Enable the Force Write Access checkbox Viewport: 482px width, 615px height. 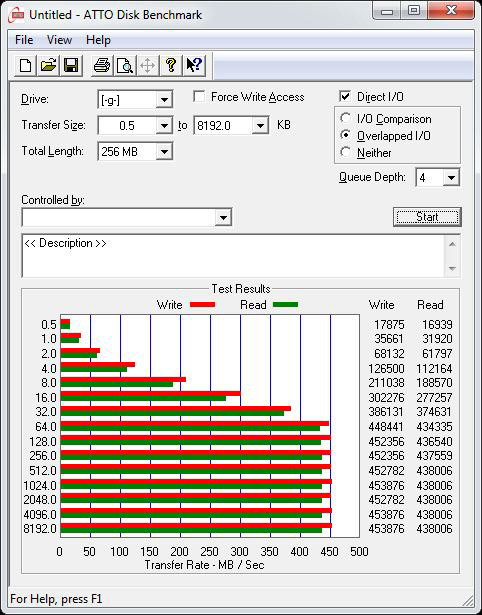coord(199,97)
